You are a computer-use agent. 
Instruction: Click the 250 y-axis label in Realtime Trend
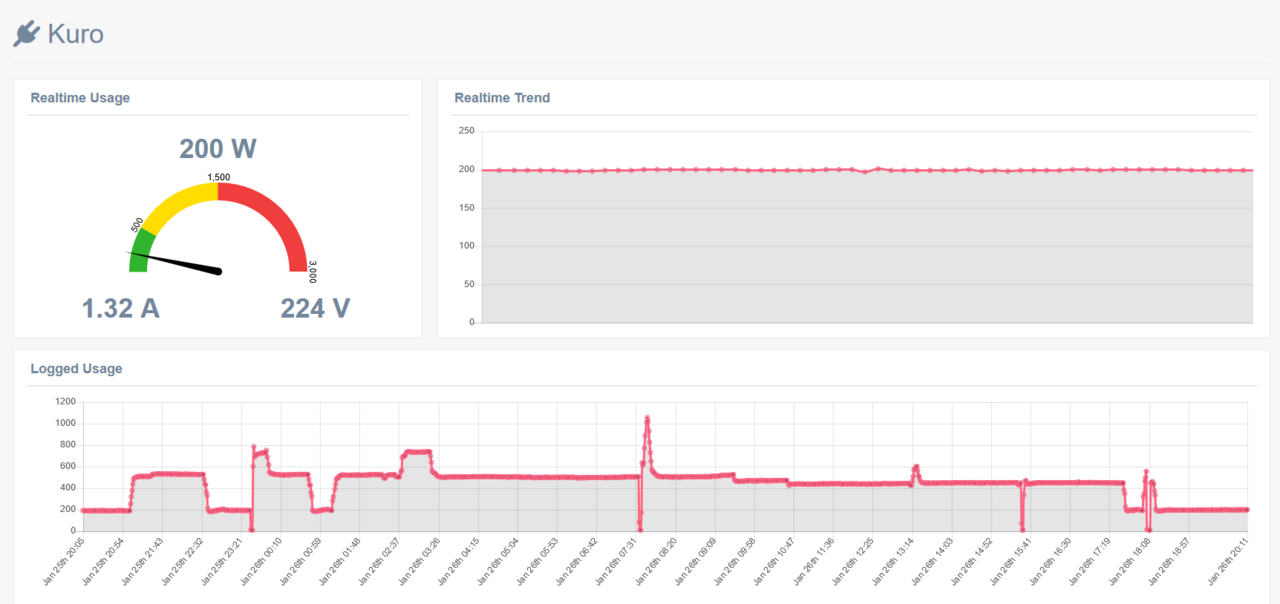coord(466,130)
